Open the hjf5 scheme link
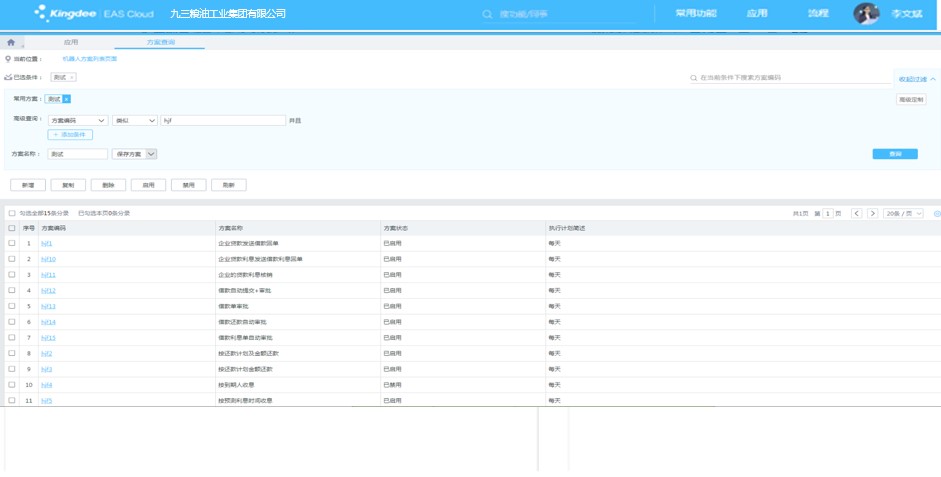 click(x=47, y=400)
